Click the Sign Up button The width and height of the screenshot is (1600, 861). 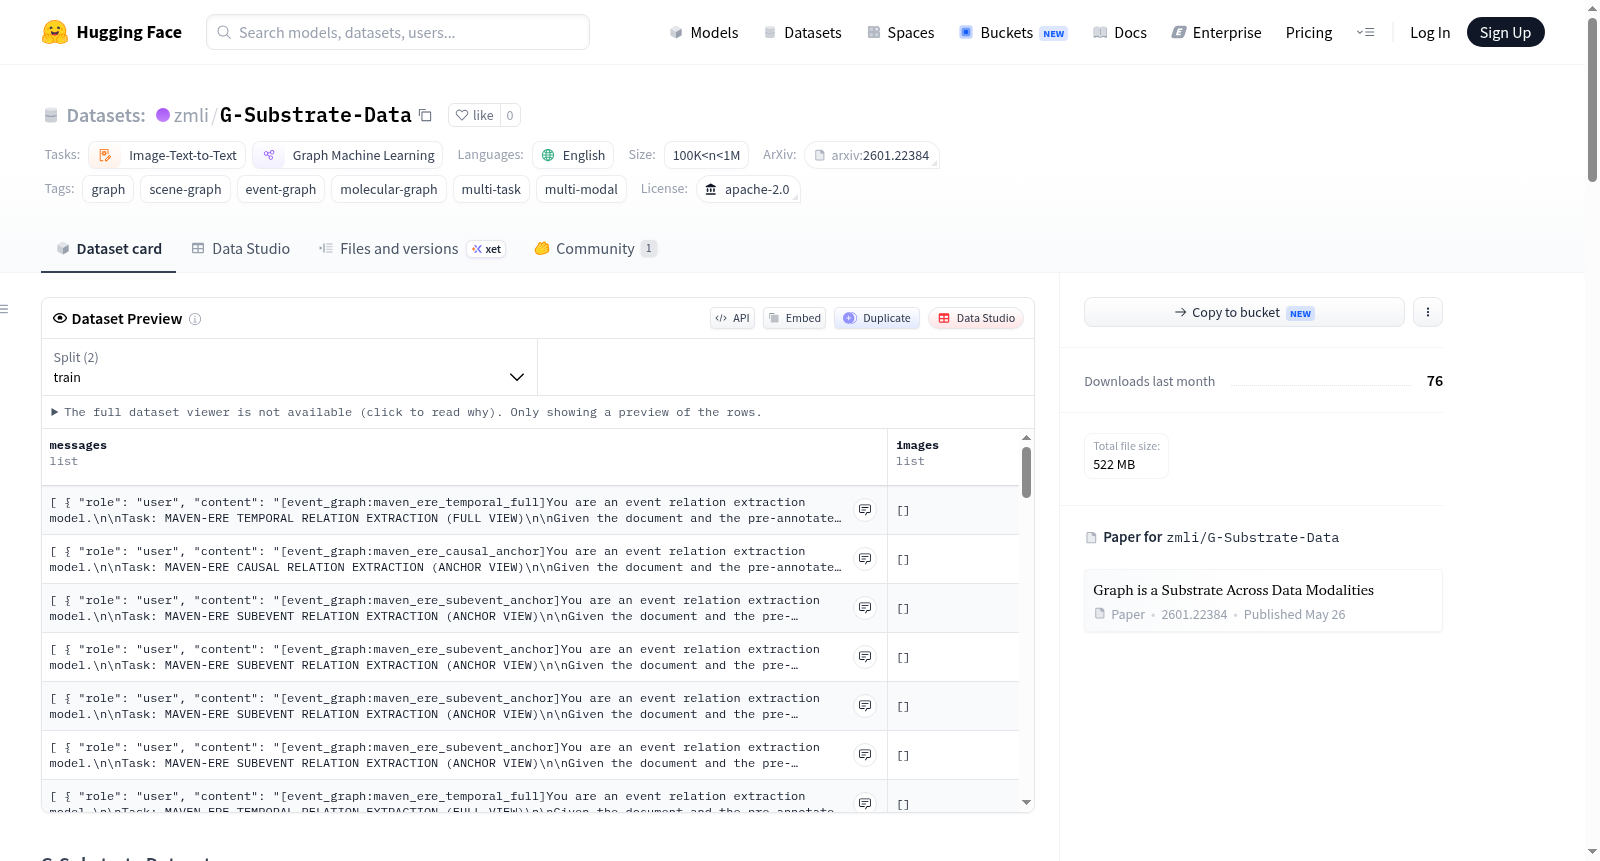1505,32
